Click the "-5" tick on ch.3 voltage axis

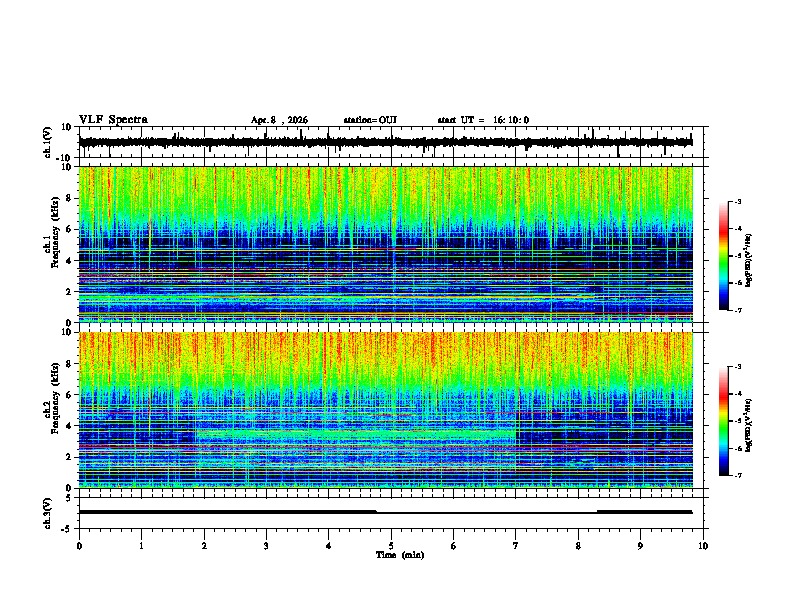(x=67, y=529)
